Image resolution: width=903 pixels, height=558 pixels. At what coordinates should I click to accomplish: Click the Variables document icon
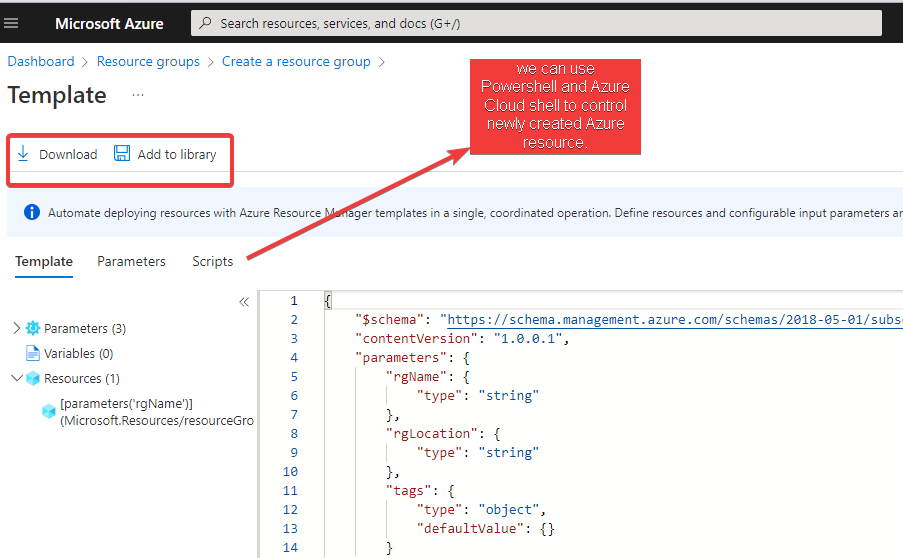pyautogui.click(x=33, y=353)
